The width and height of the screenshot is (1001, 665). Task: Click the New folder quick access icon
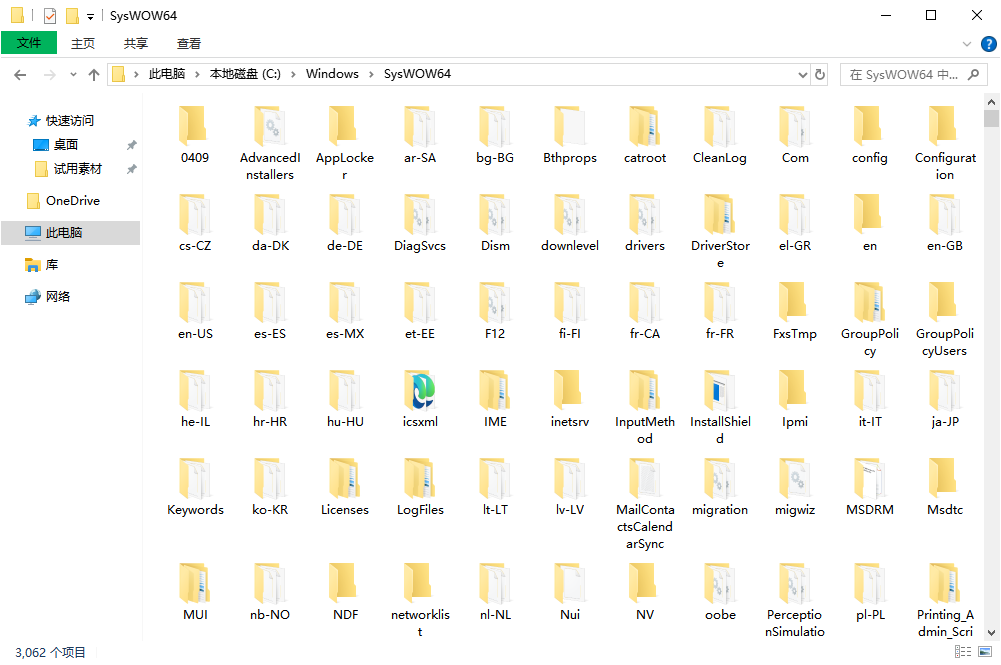tap(73, 16)
